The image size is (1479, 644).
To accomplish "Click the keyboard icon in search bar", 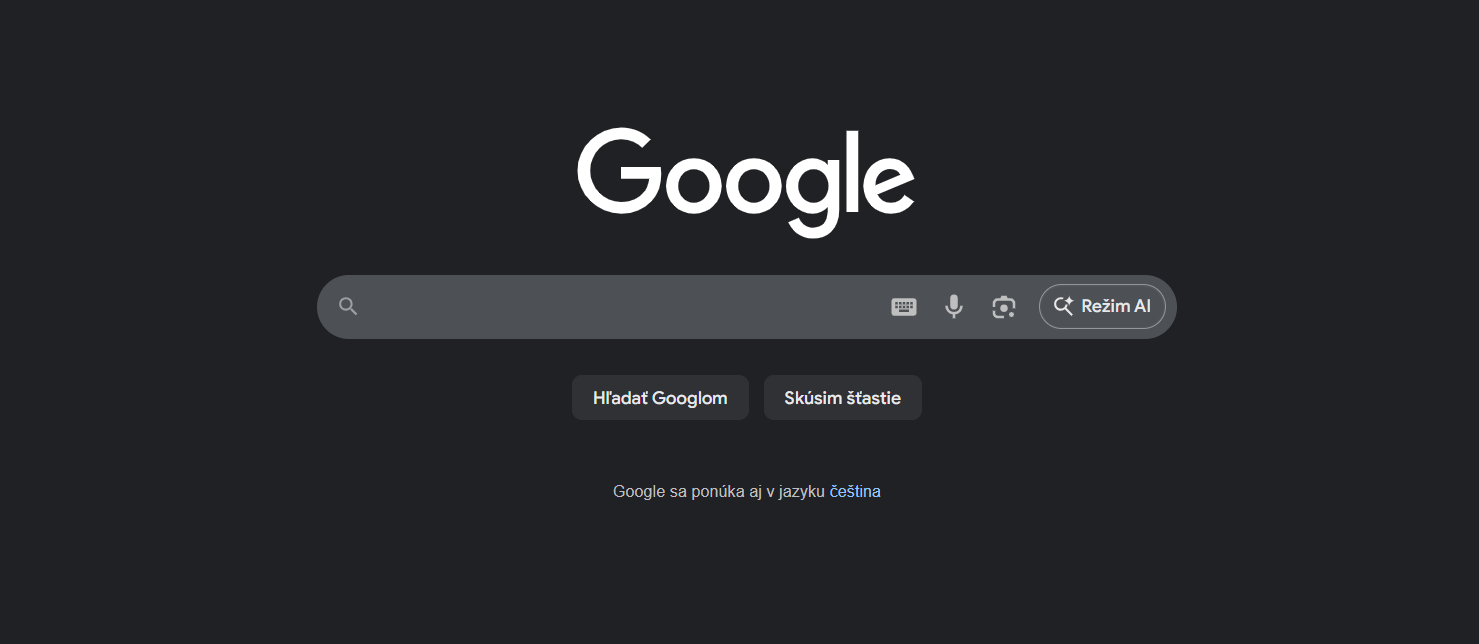I will [x=903, y=307].
